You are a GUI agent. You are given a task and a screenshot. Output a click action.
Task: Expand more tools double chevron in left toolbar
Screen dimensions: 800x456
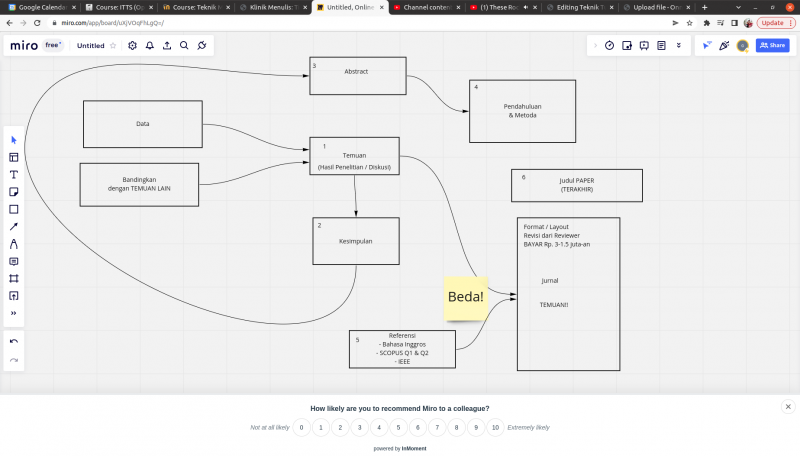14,313
